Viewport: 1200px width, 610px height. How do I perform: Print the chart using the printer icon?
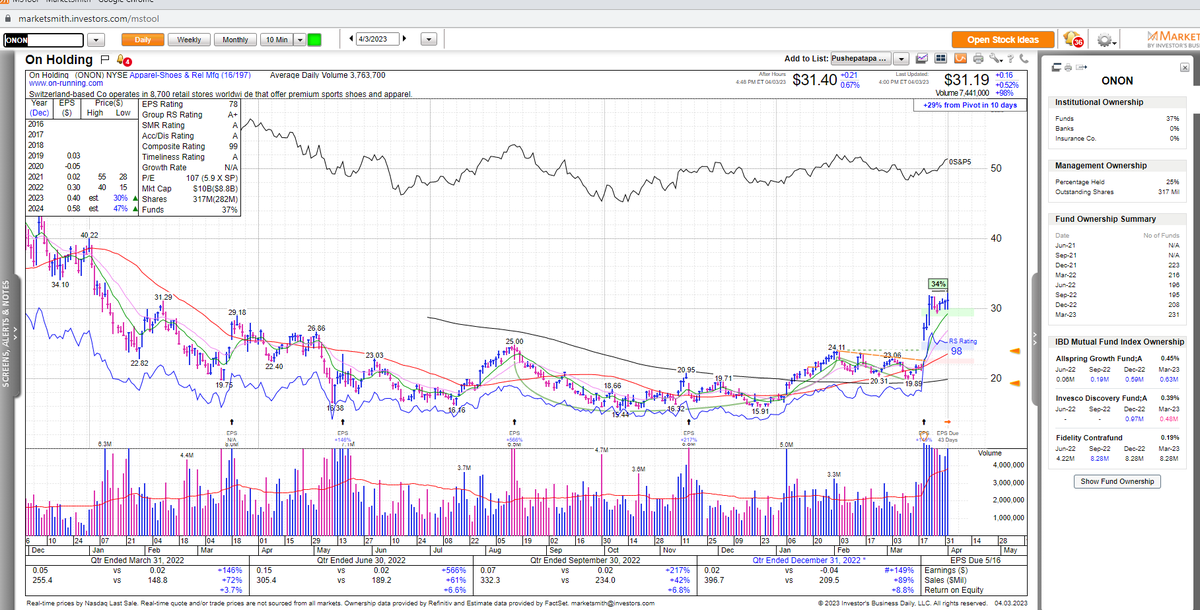point(976,59)
